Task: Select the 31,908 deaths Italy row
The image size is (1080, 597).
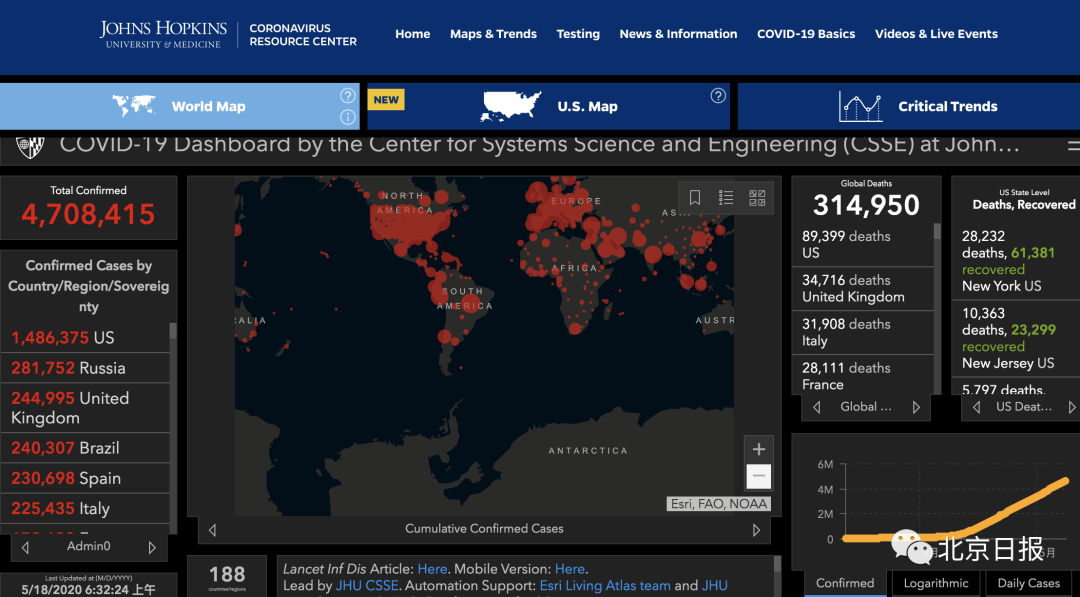Action: (862, 333)
